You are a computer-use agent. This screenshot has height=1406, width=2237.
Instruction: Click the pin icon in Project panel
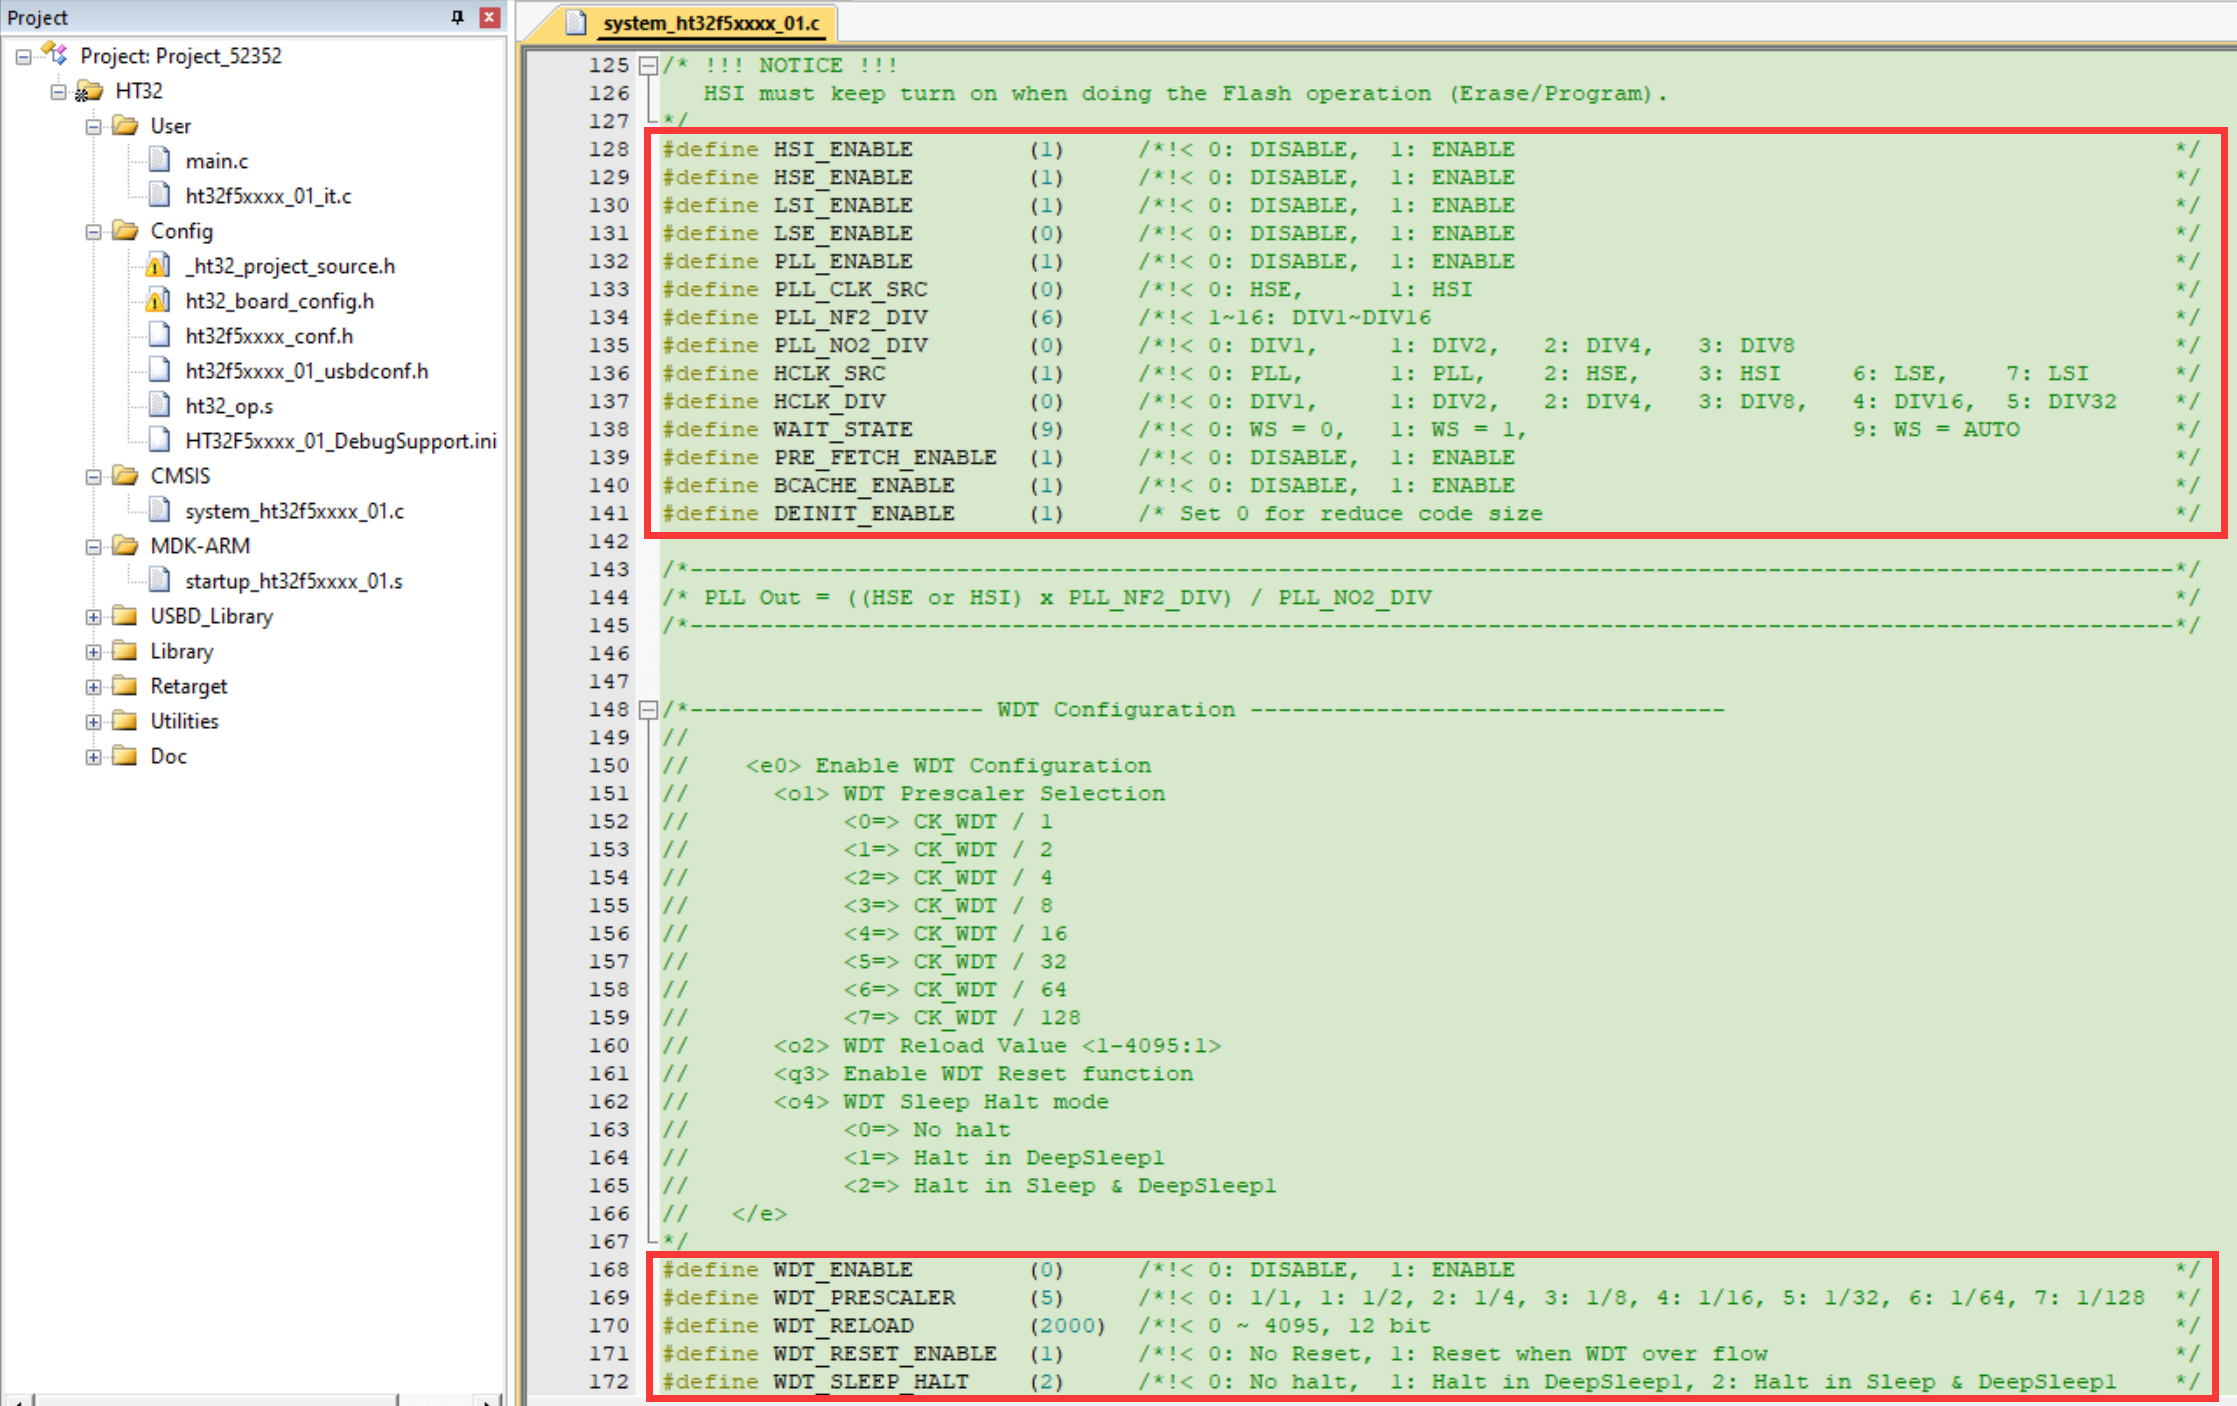457,17
